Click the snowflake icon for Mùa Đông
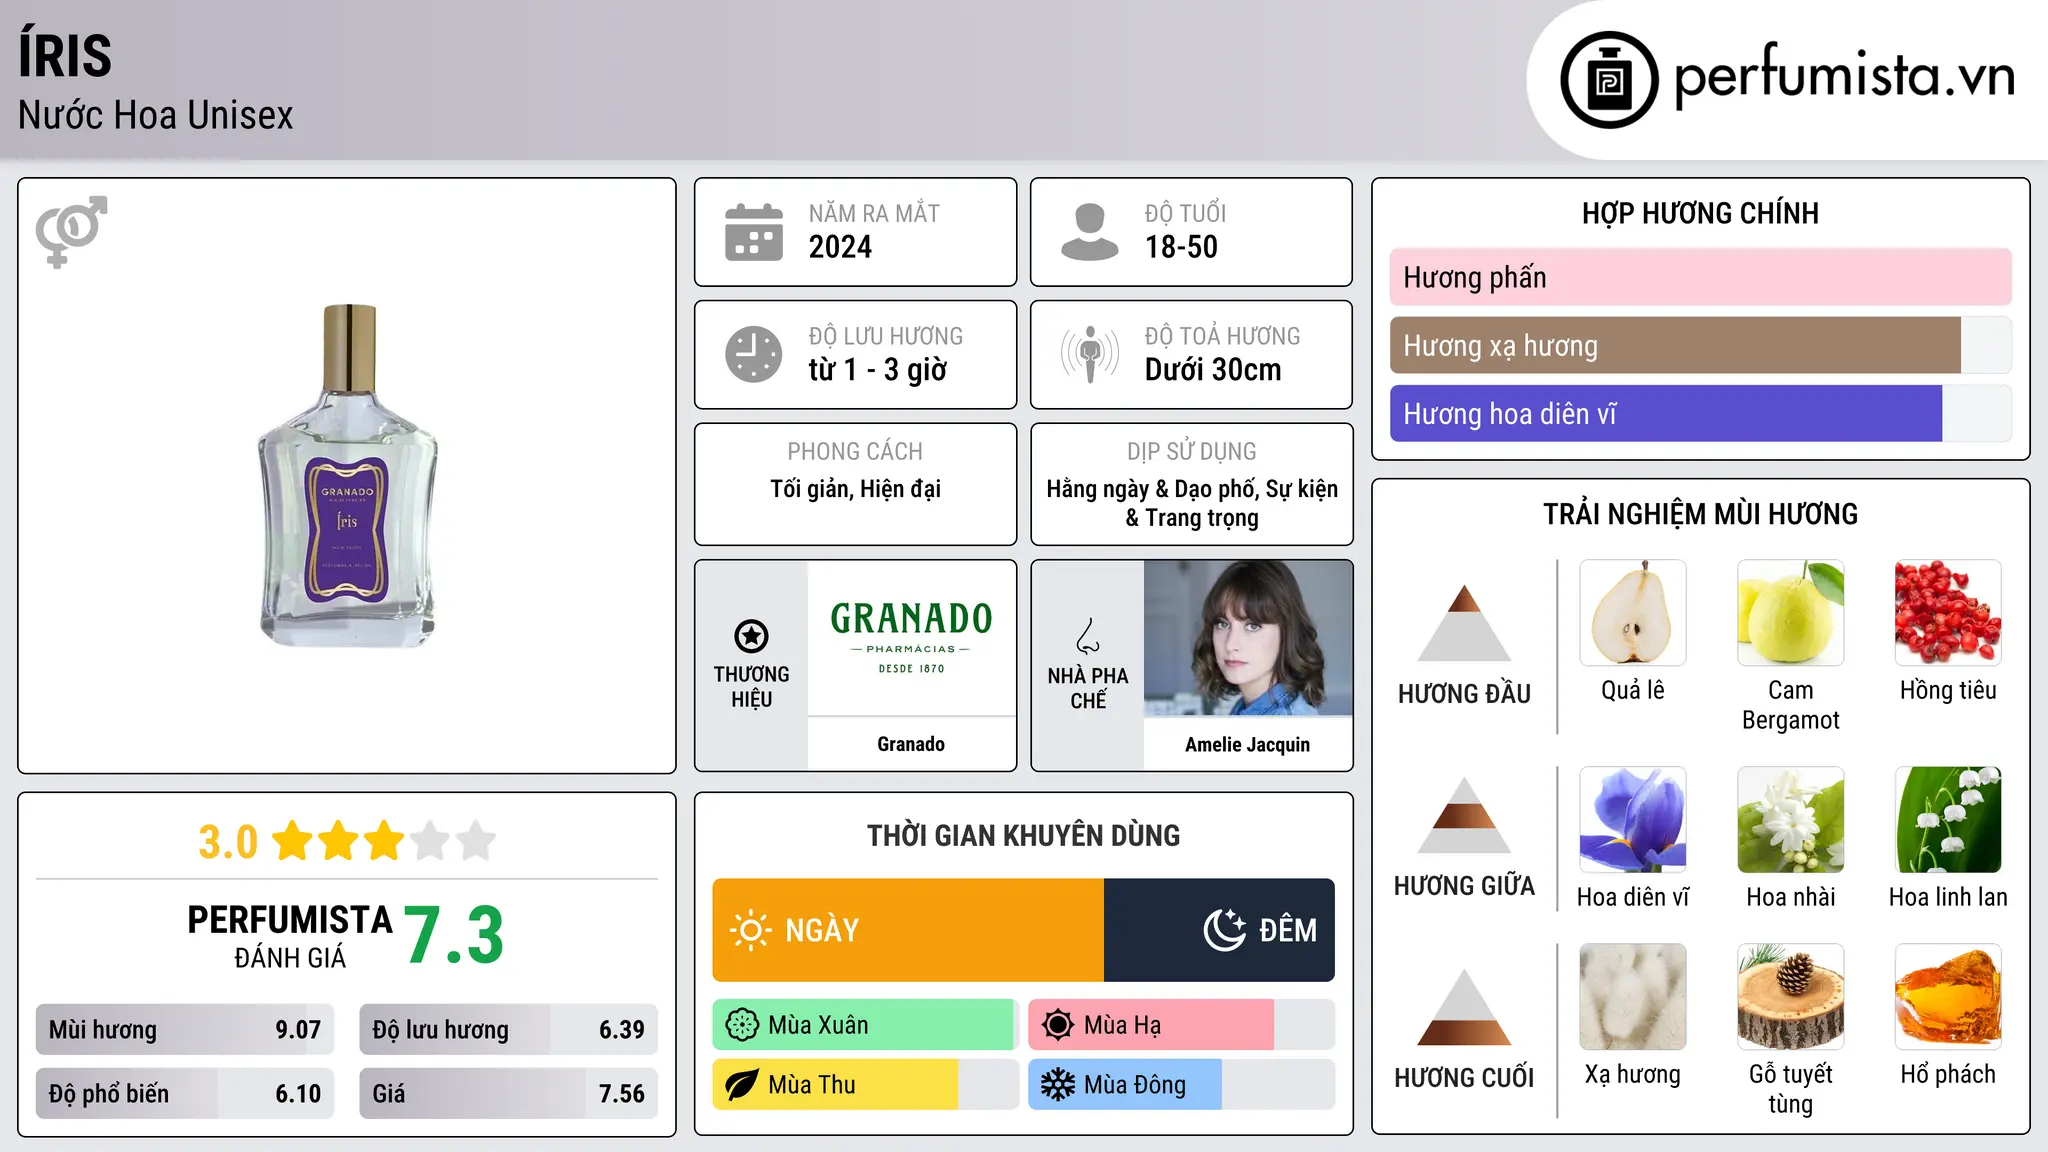The width and height of the screenshot is (2048, 1152). pos(1058,1085)
